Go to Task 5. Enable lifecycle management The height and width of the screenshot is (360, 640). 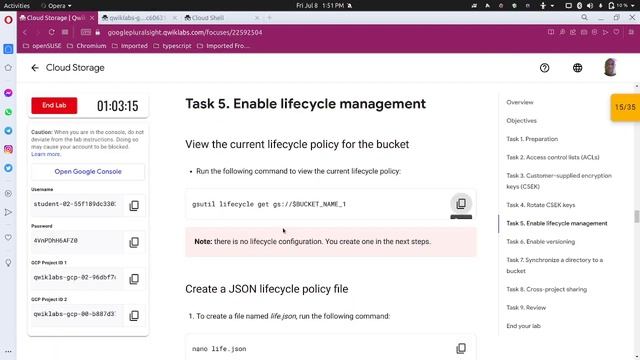pos(557,223)
